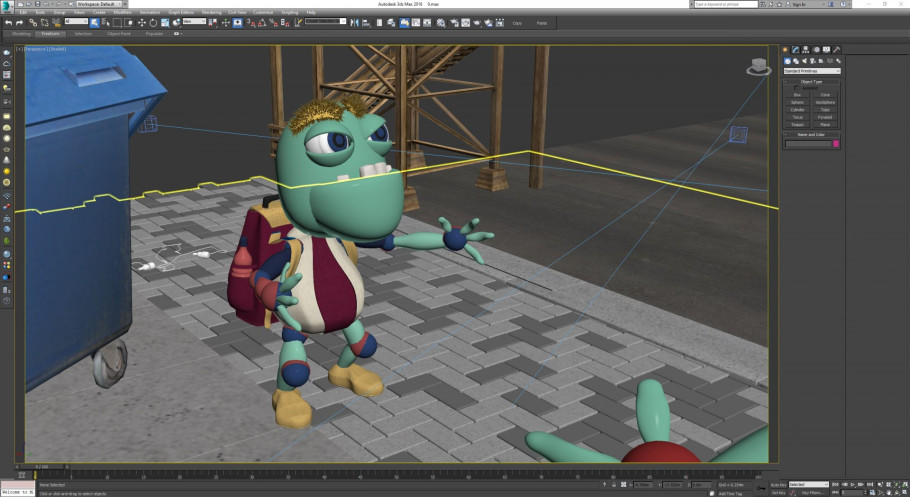910x497 pixels.
Task: Toggle Percent Snap
Action: coord(273,23)
